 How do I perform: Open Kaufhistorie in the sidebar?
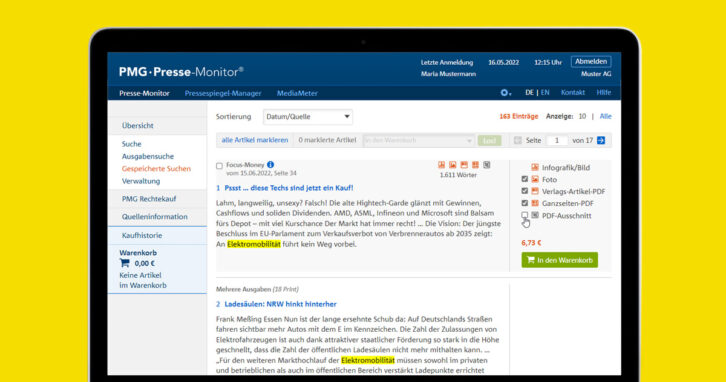(x=142, y=235)
